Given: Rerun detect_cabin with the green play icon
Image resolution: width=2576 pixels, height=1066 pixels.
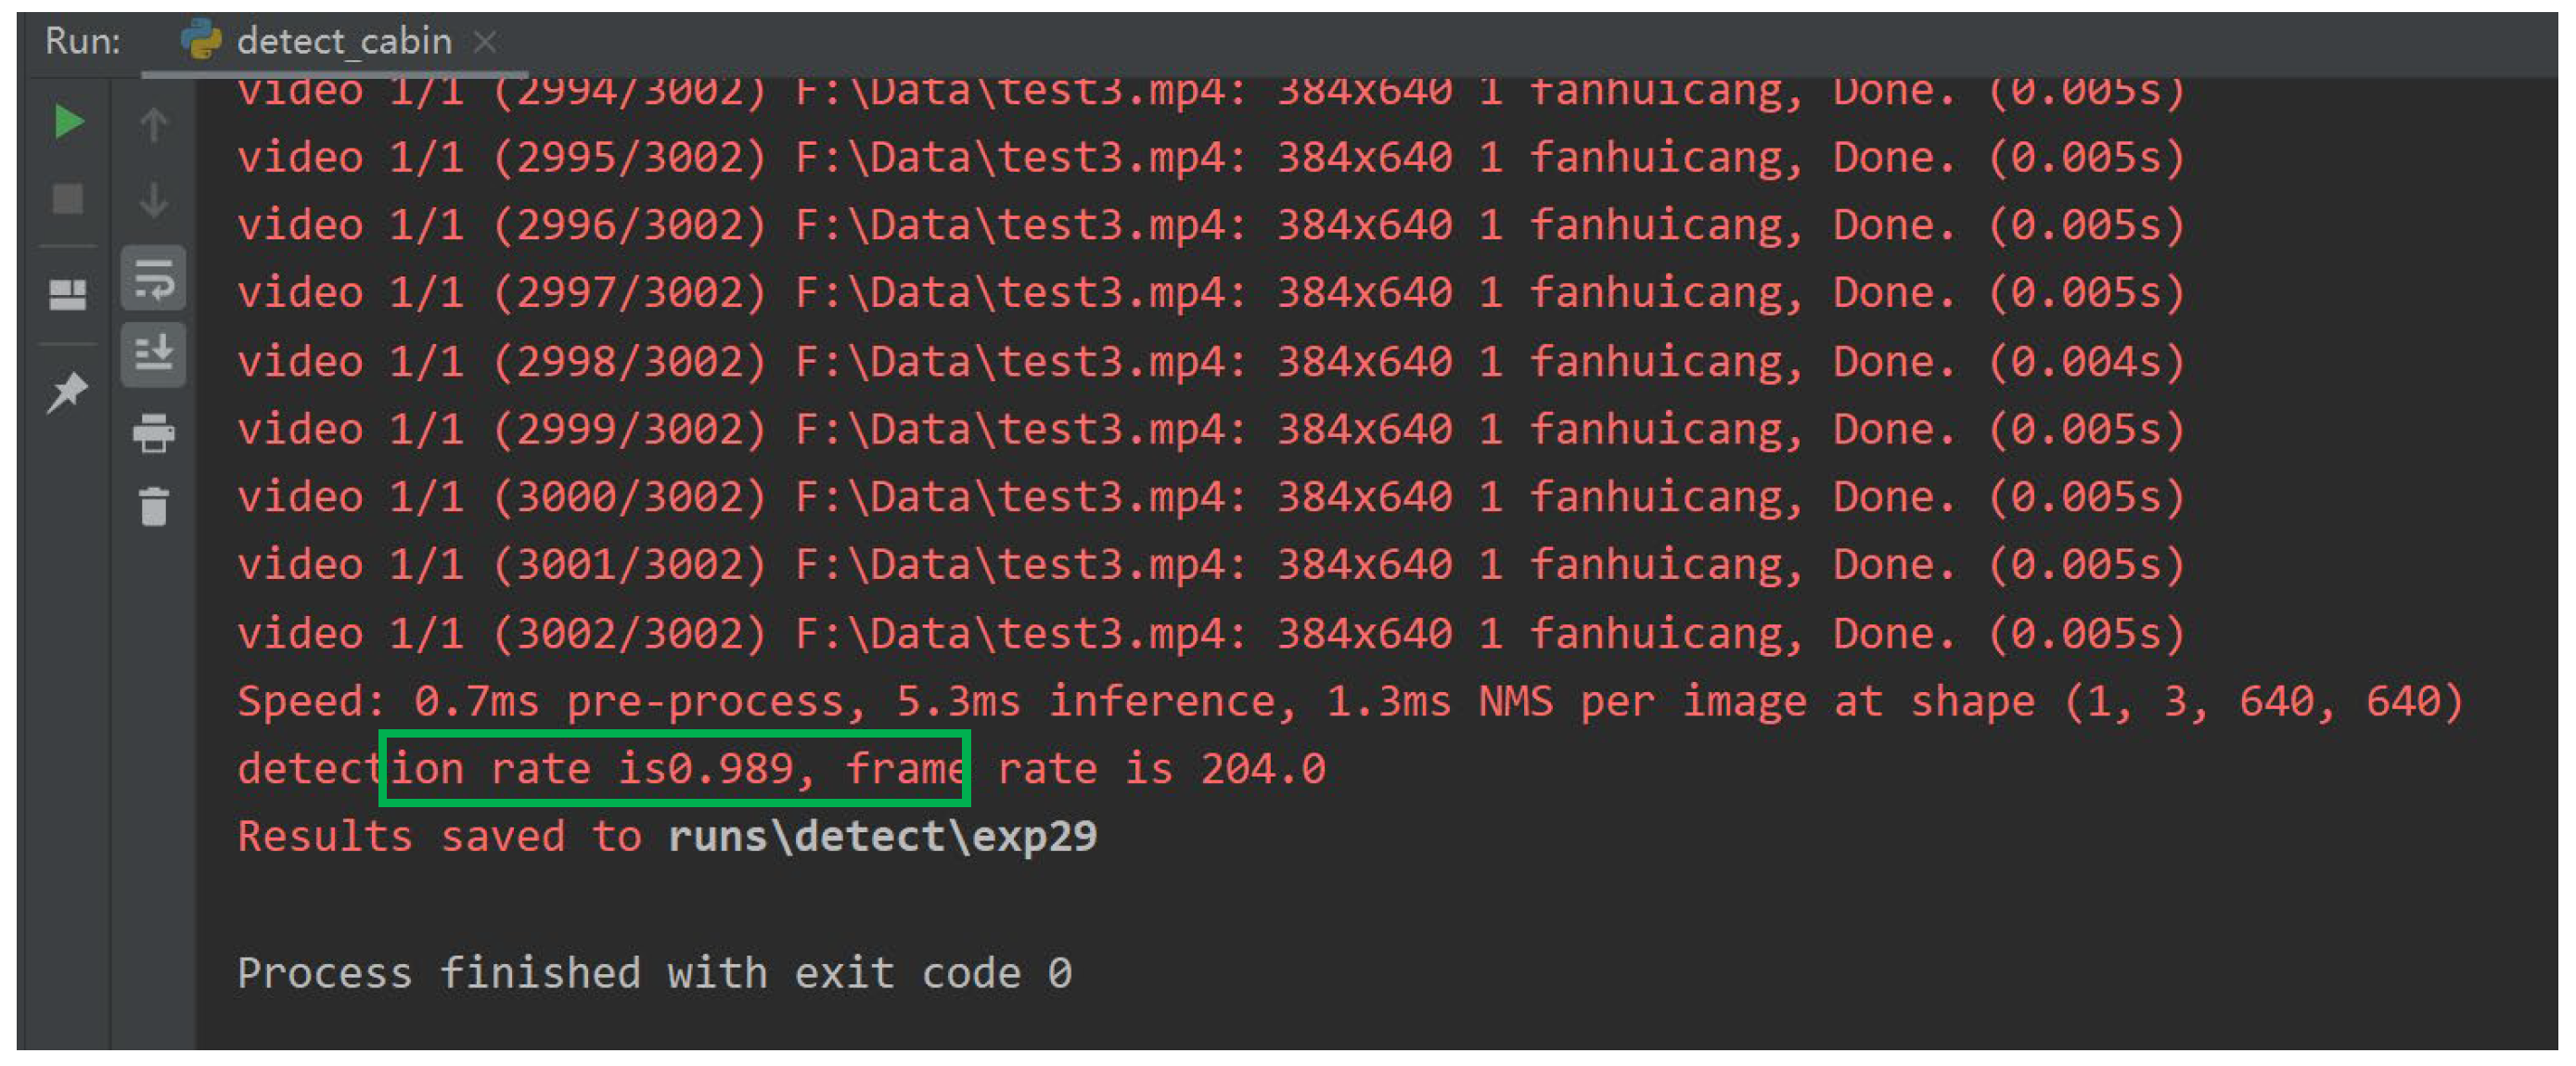Looking at the screenshot, I should click(x=68, y=122).
